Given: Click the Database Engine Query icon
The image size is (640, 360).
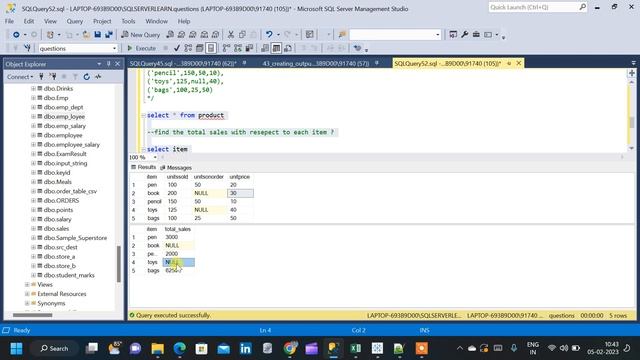Looking at the screenshot, I should point(170,35).
